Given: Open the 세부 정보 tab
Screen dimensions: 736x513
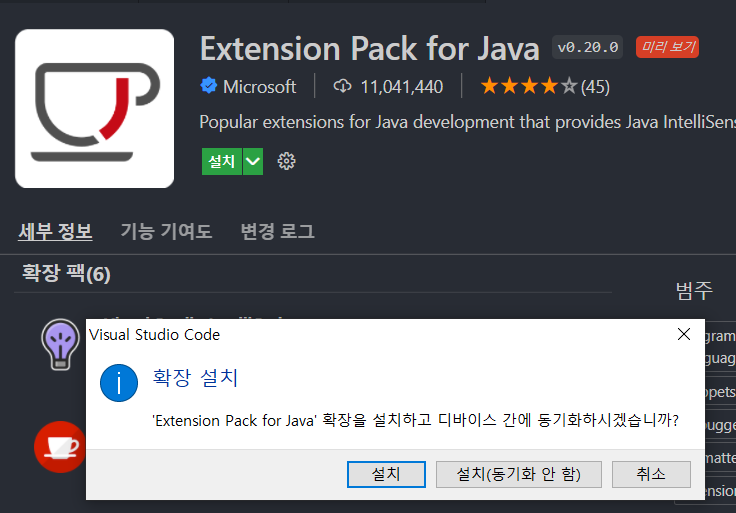Looking at the screenshot, I should click(x=55, y=231).
